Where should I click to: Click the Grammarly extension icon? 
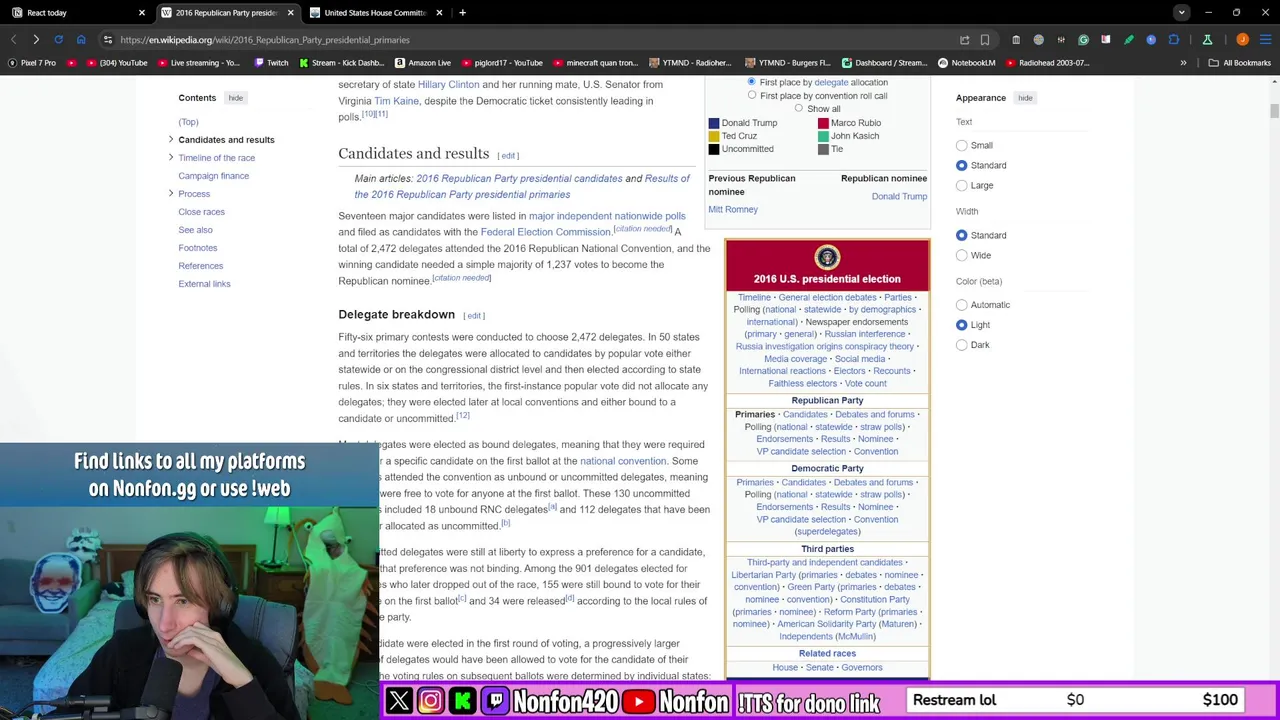tap(1083, 40)
